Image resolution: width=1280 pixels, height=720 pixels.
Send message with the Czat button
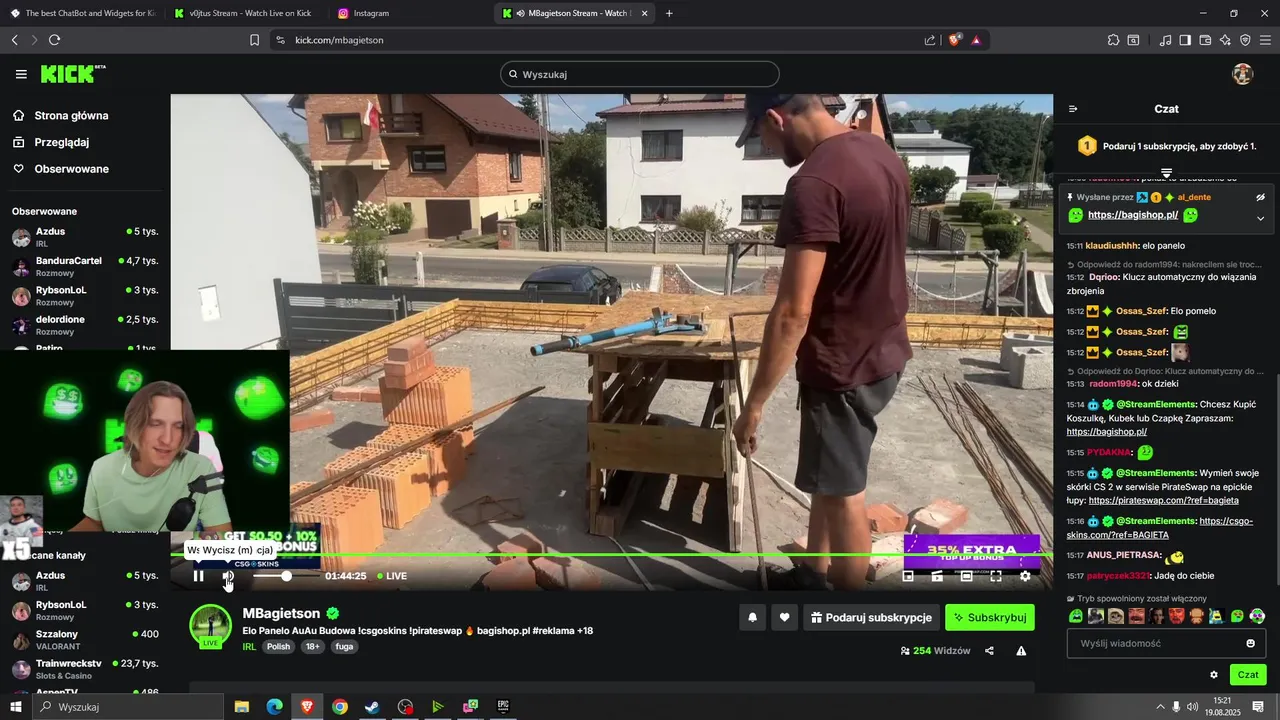pos(1248,675)
